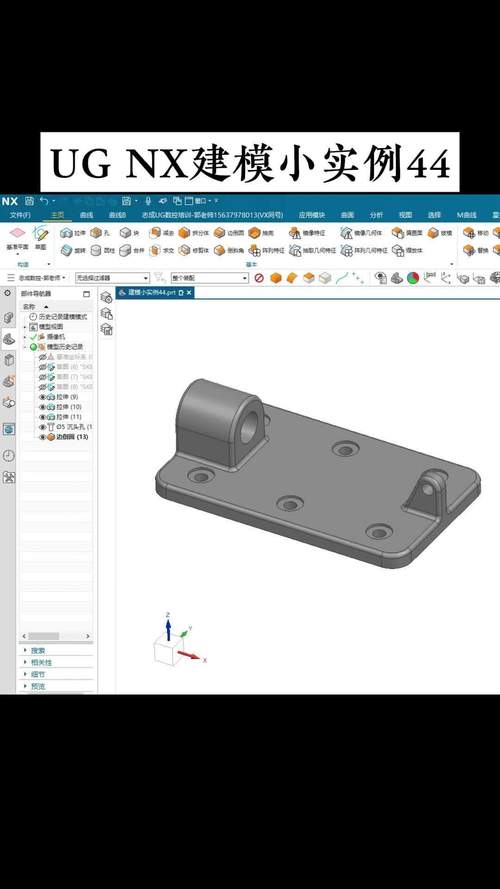The width and height of the screenshot is (500, 889).
Task: Click the red-green shading color wheel icon
Action: [413, 278]
